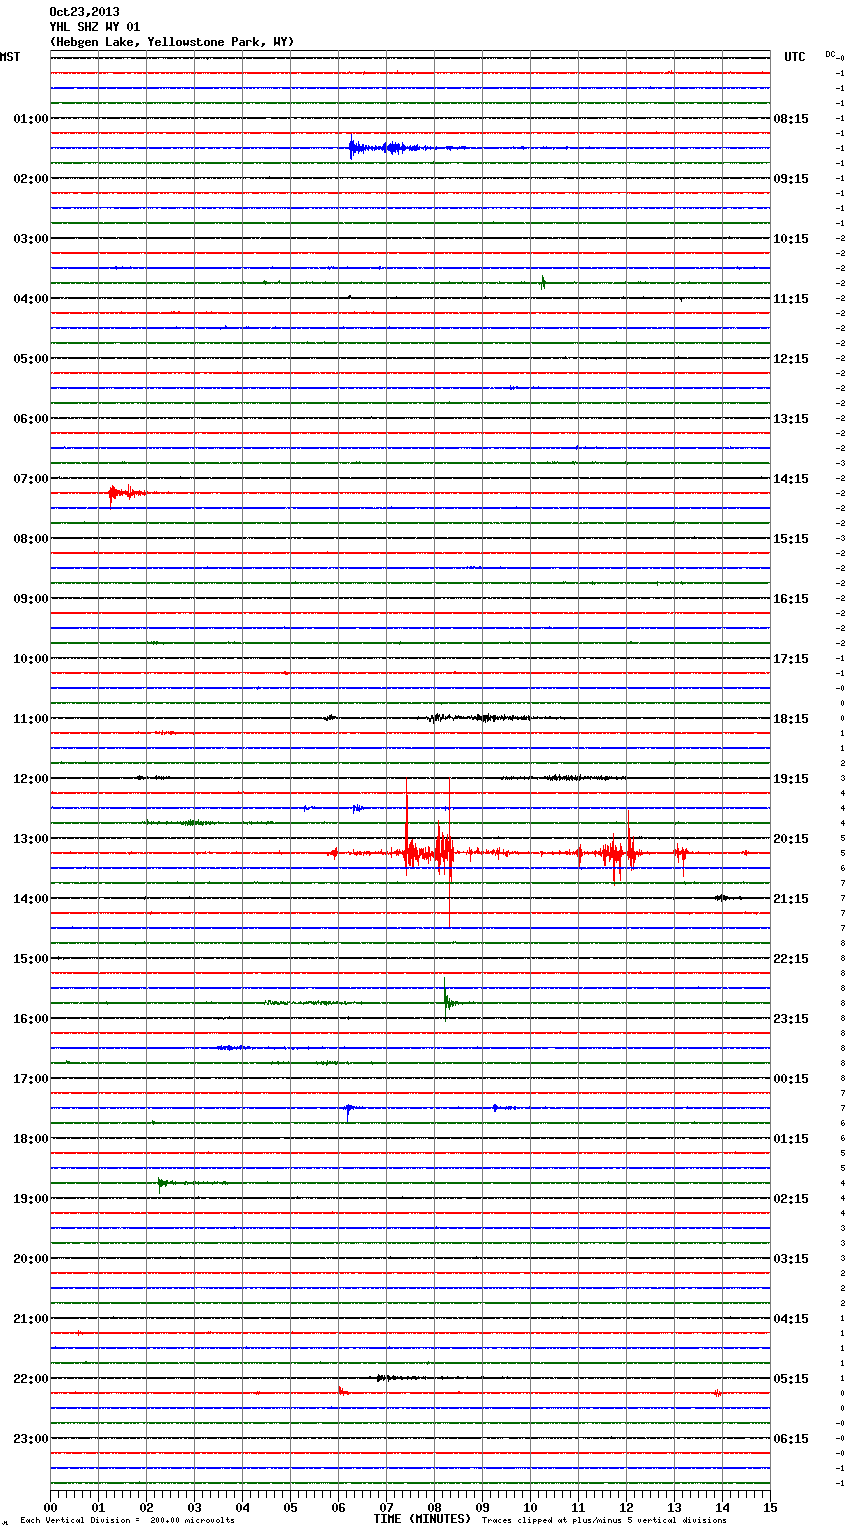The width and height of the screenshot is (850, 1534).
Task: Click the "06:15" UTC time label
Action: [x=791, y=1439]
